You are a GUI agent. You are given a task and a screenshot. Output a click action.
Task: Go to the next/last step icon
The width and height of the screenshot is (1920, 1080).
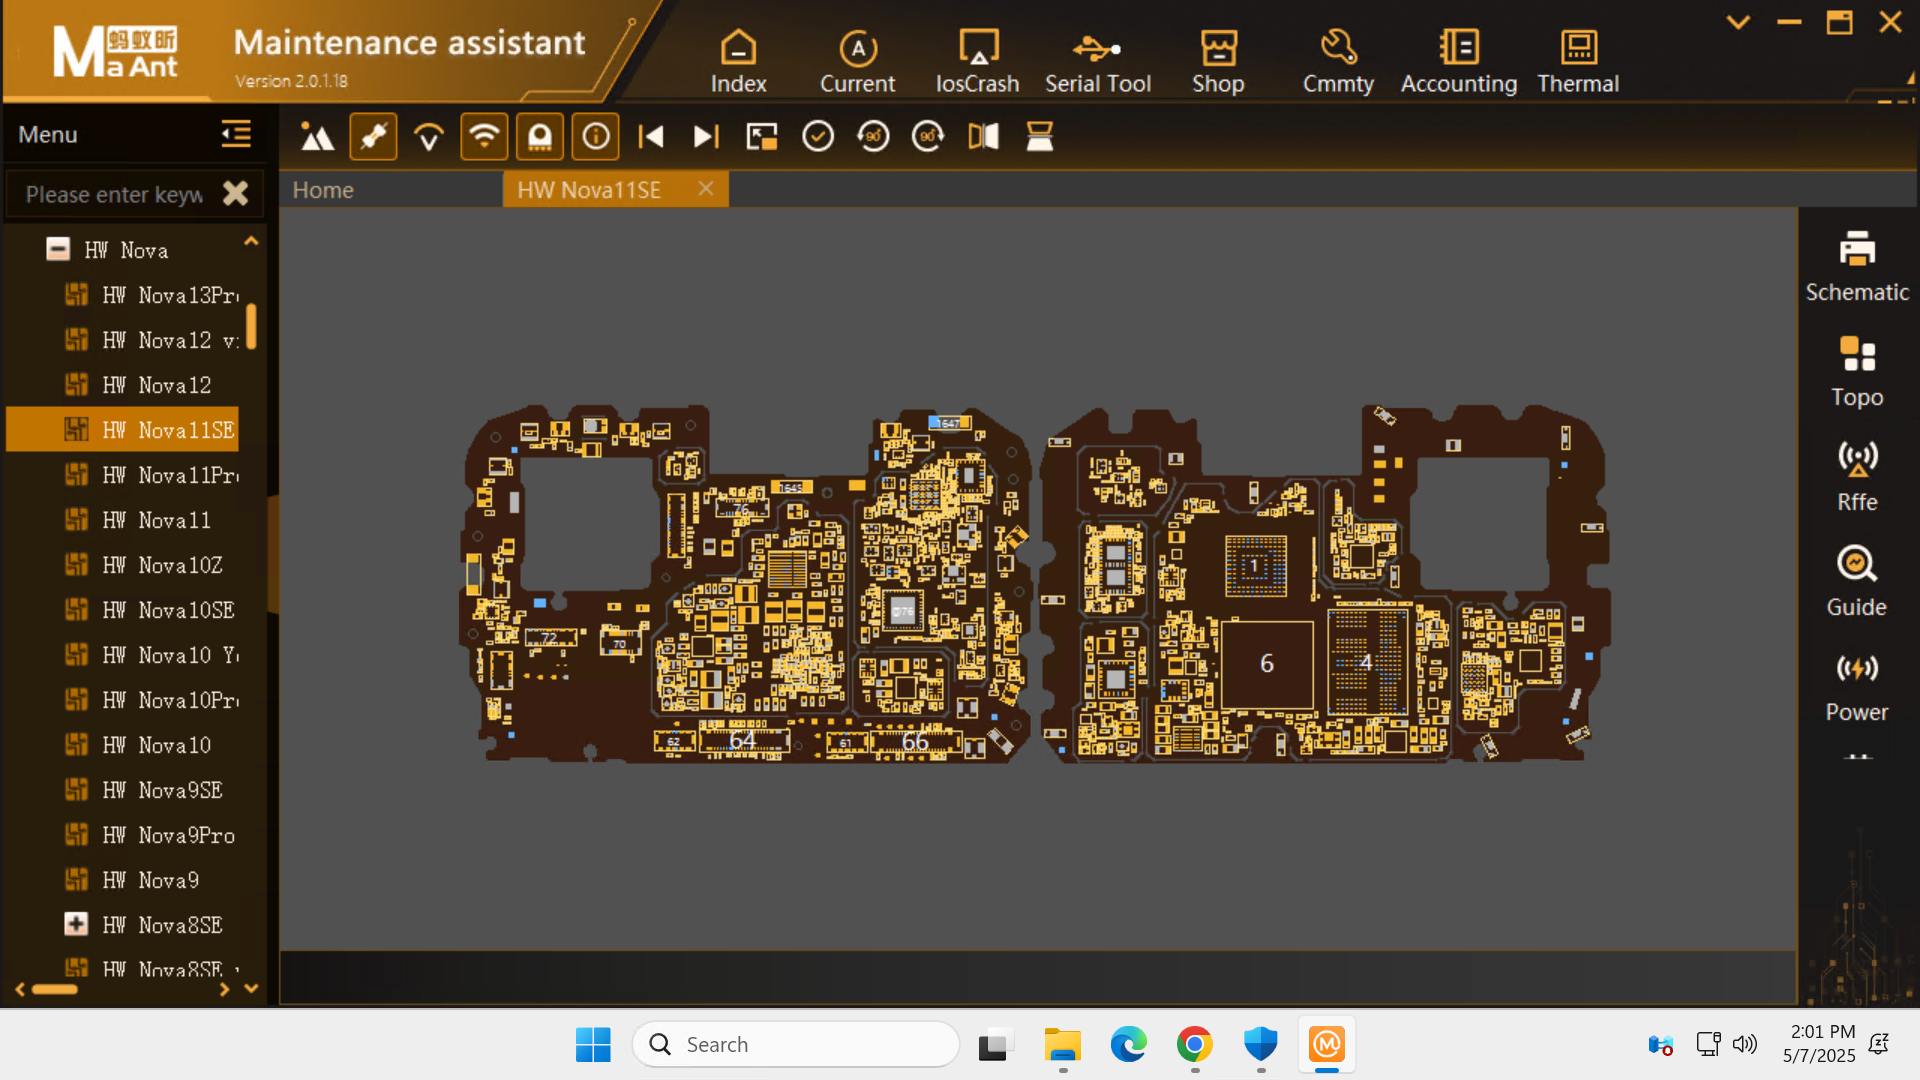tap(706, 137)
